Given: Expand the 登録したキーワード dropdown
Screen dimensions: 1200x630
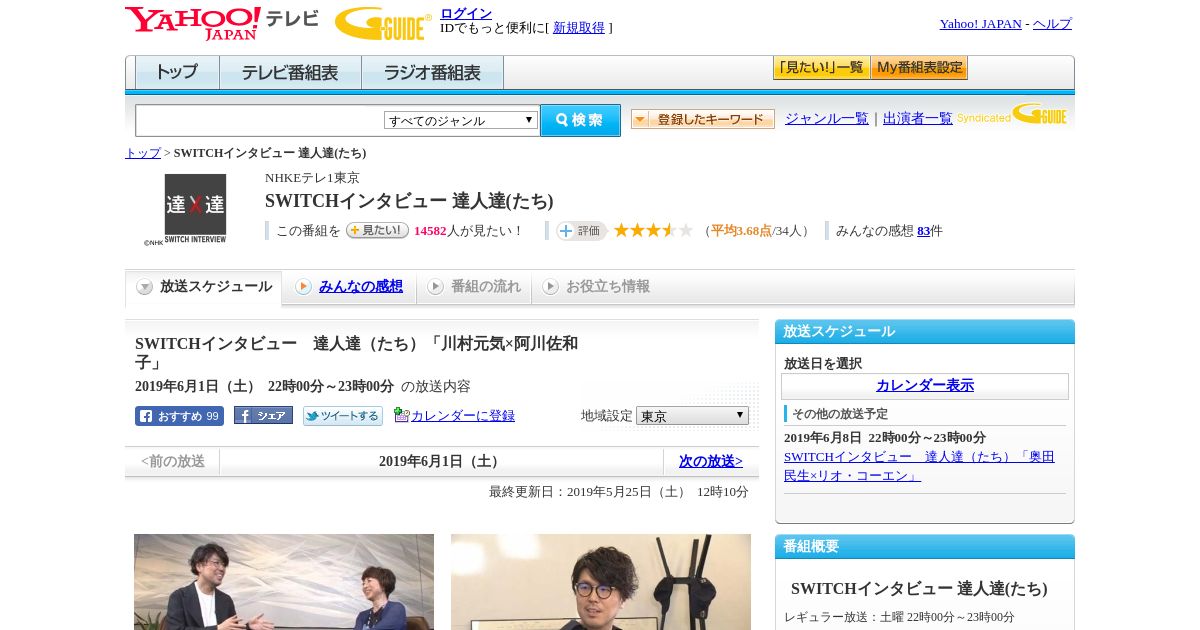Looking at the screenshot, I should click(703, 119).
